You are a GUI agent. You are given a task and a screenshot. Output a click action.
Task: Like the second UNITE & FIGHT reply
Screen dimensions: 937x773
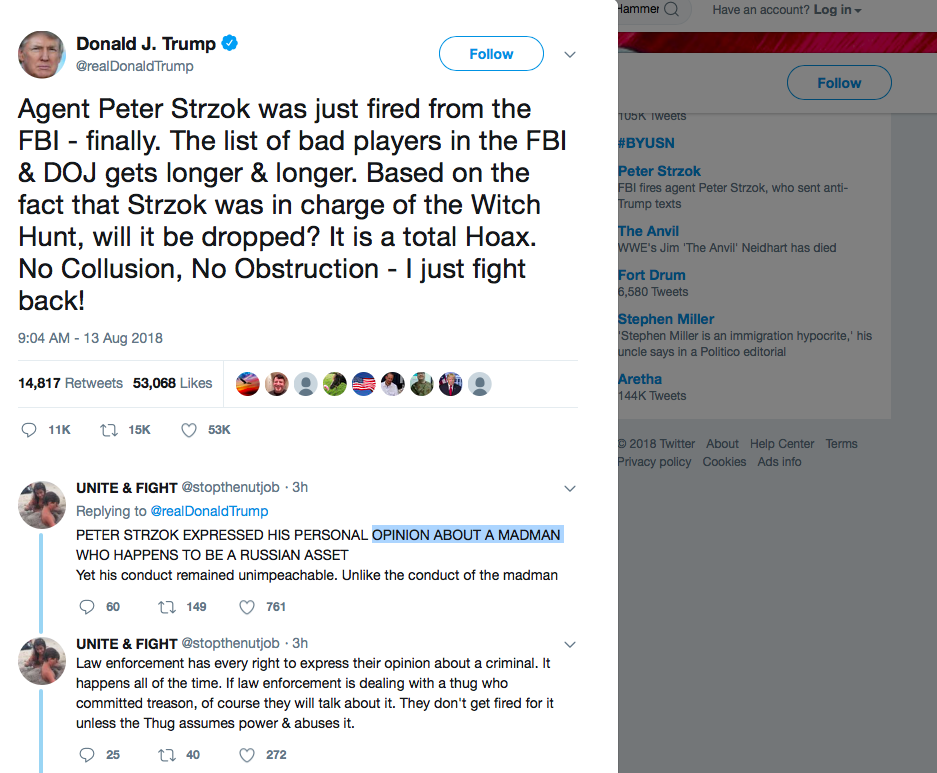pos(247,755)
